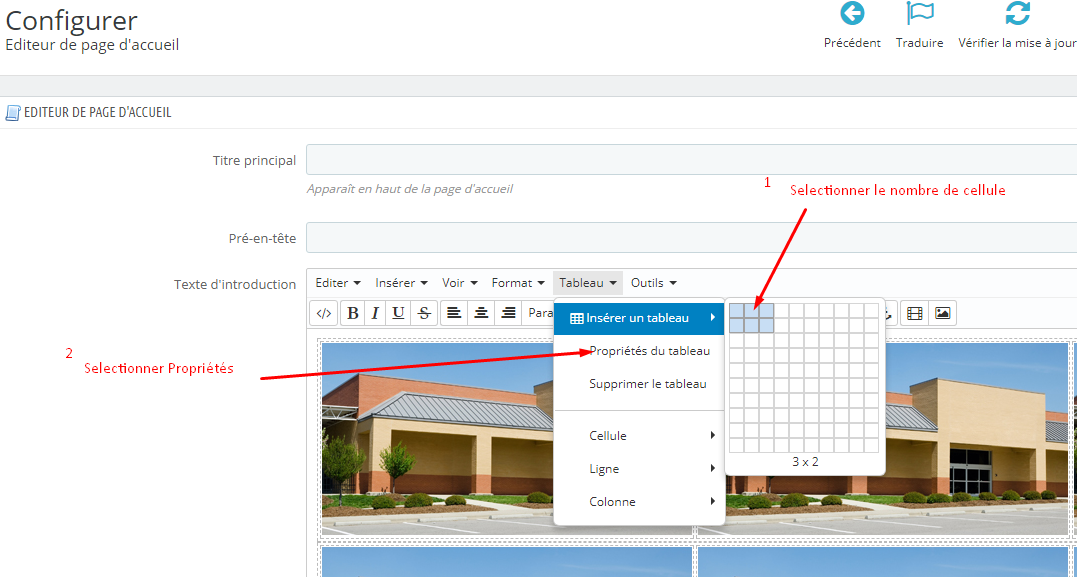Select the 3 x 2 grid cell
This screenshot has height=577, width=1077.
click(x=767, y=325)
